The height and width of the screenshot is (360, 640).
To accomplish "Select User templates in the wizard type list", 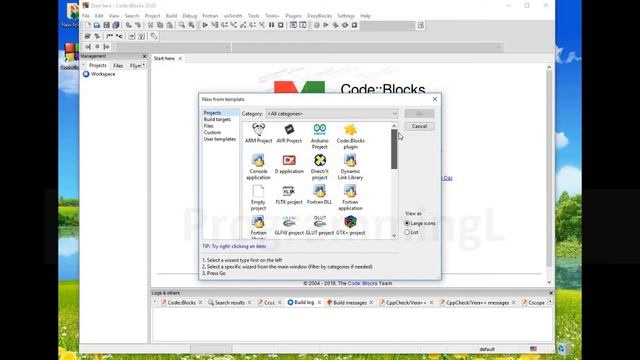I will [220, 139].
